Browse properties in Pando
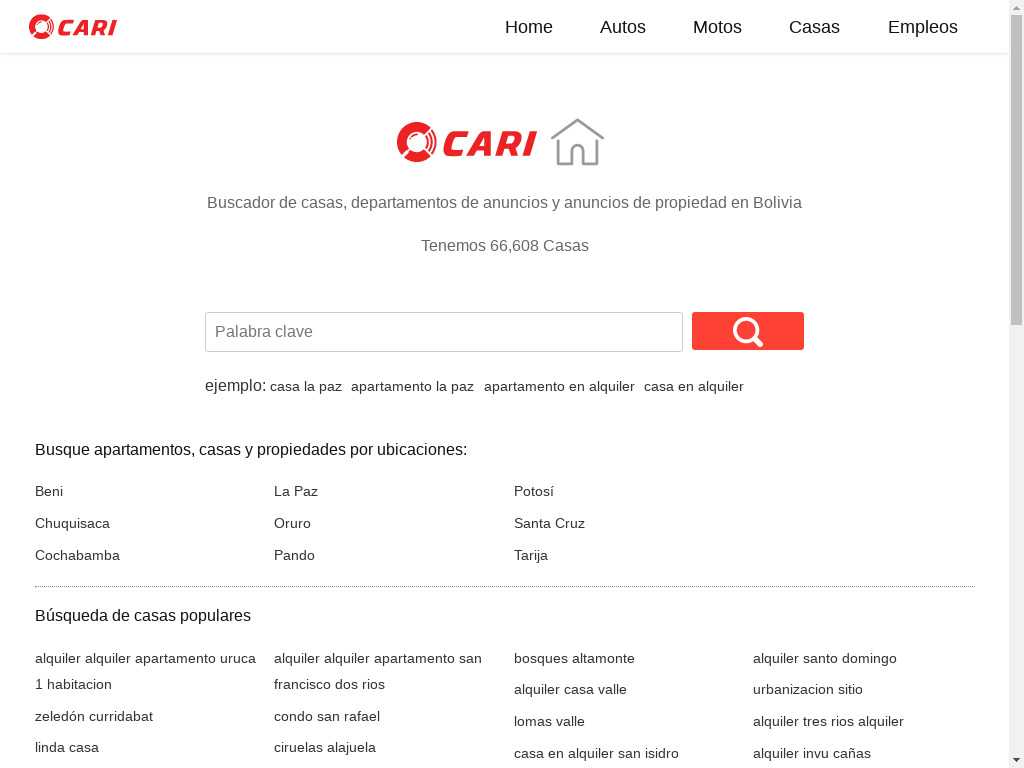Screen dimensions: 1024x768 [294, 555]
